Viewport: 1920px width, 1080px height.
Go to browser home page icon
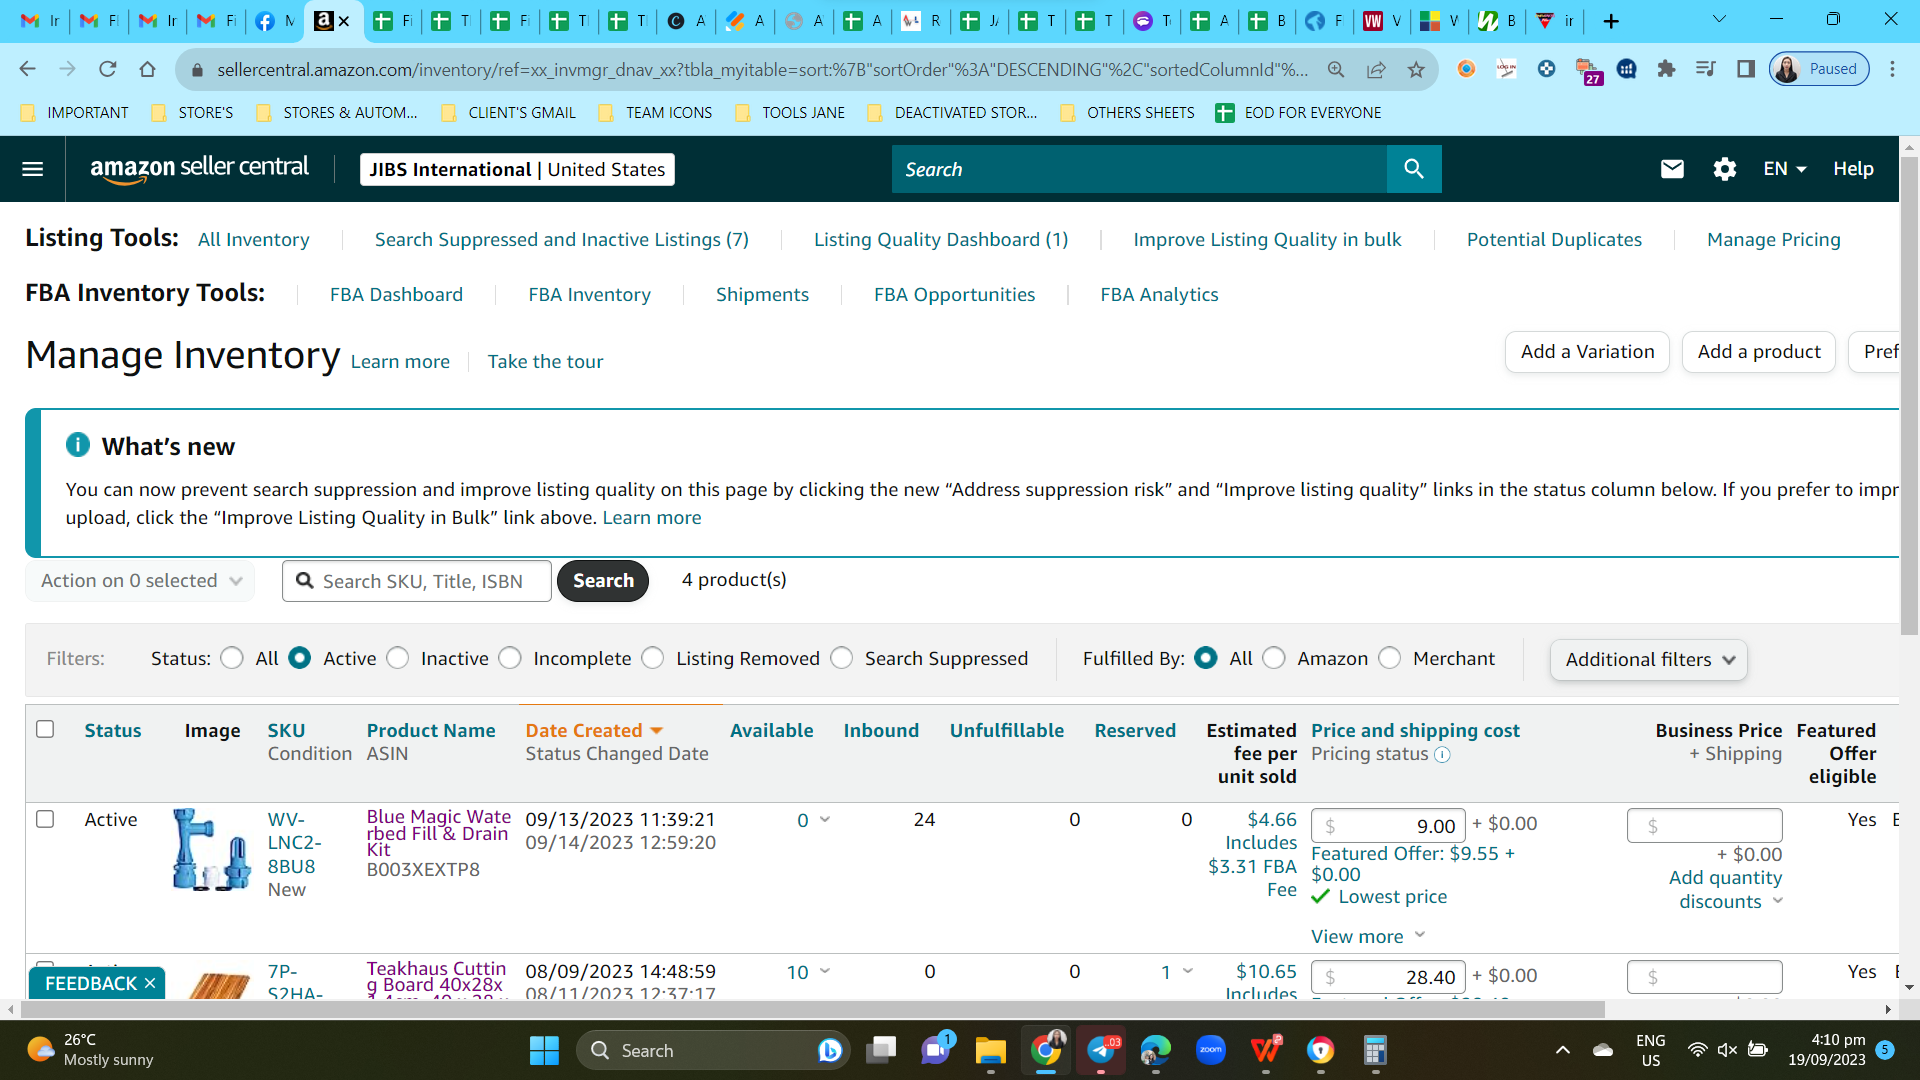(x=147, y=69)
